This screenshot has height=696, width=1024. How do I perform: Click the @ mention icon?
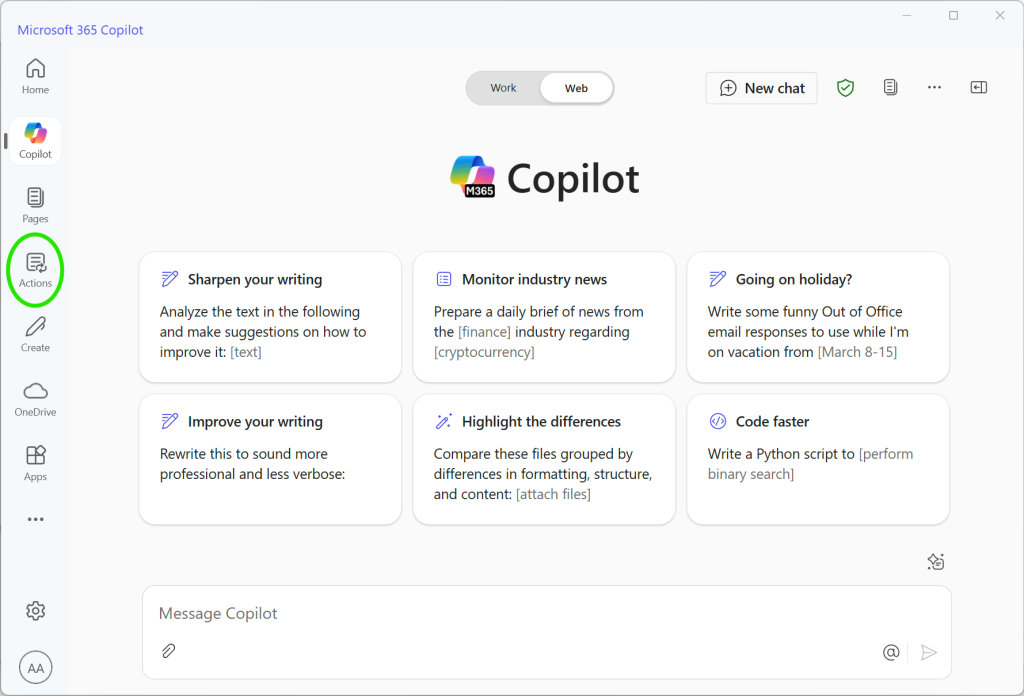click(891, 652)
